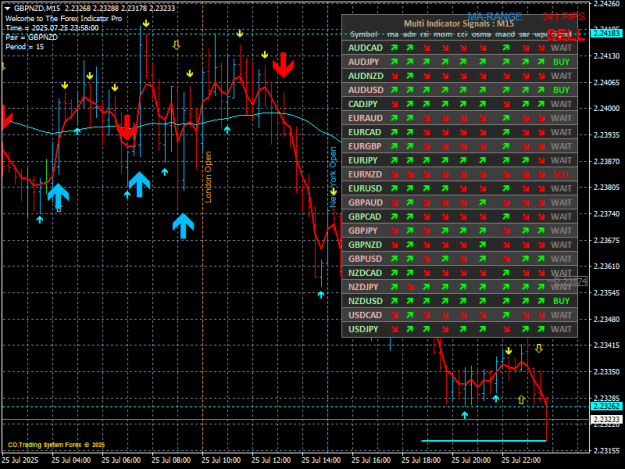Click the 25 Jul 22:00 time label

[x=521, y=460]
